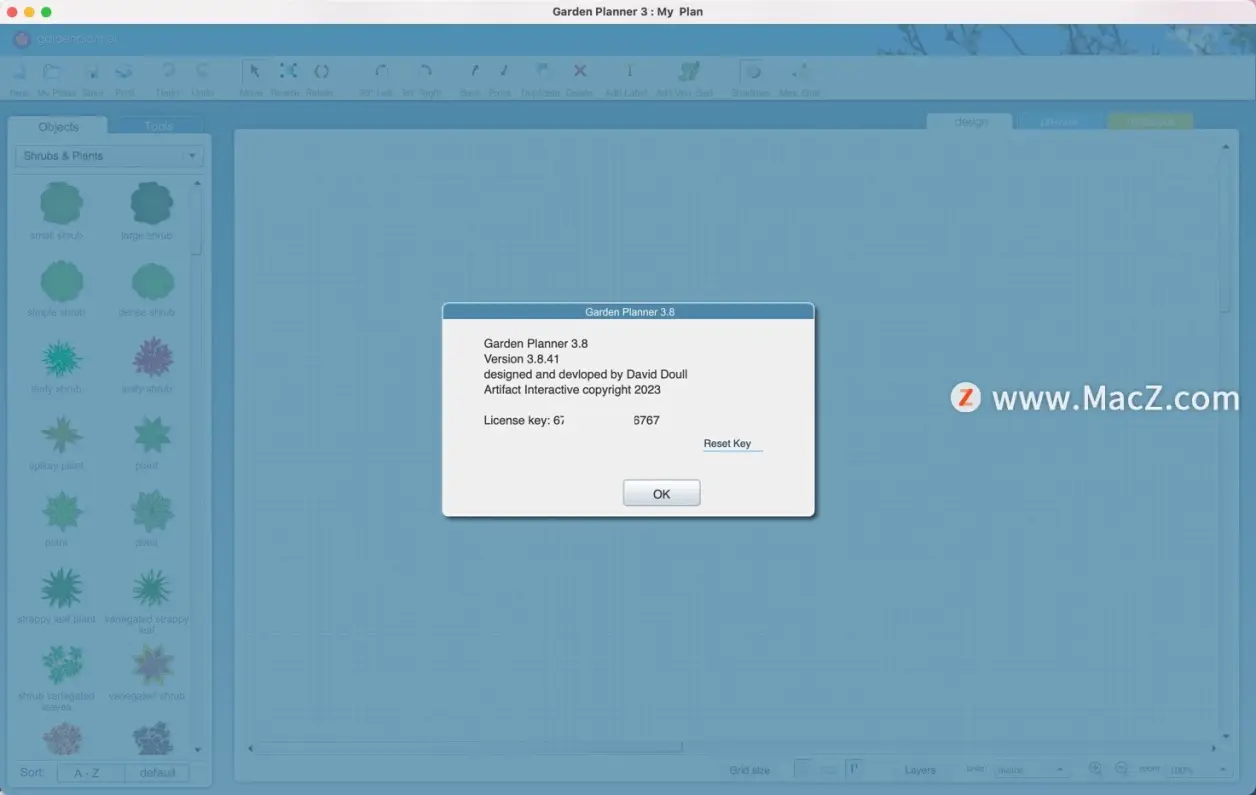Click the Add Veg. Bed icon

[688, 72]
